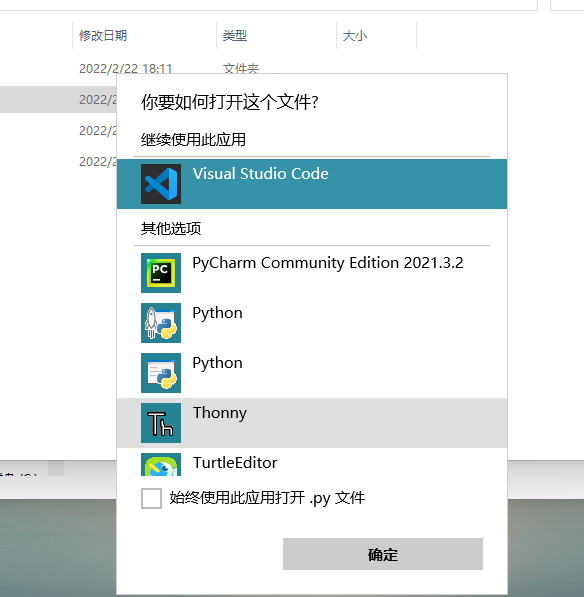
Task: Select PyCharm Community Edition 2021.3.2 label
Action: click(x=328, y=263)
